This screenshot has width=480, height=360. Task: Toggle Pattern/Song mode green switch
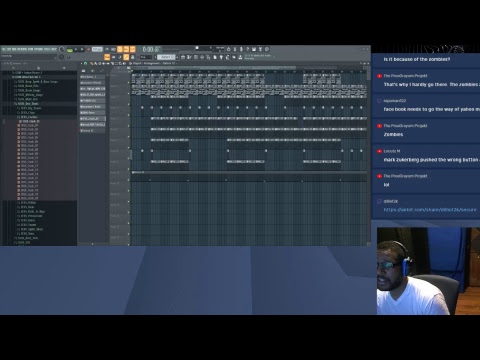[x=70, y=50]
